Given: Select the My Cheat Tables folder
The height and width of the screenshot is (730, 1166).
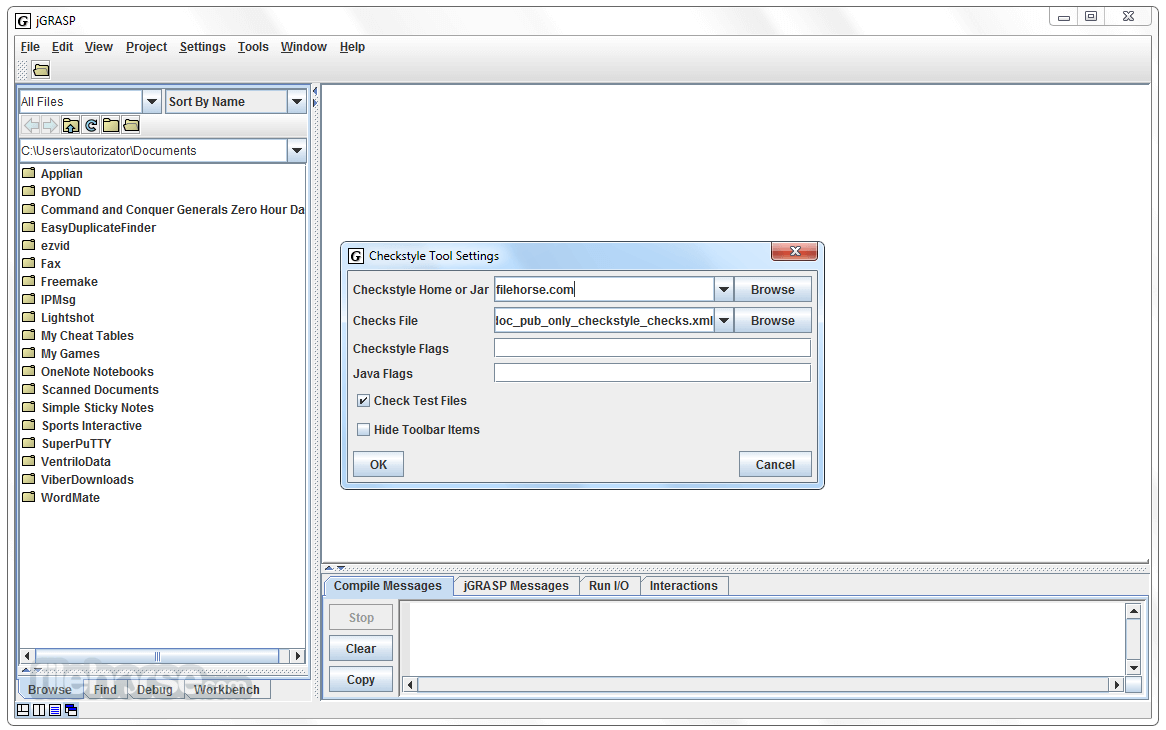Looking at the screenshot, I should click(87, 335).
